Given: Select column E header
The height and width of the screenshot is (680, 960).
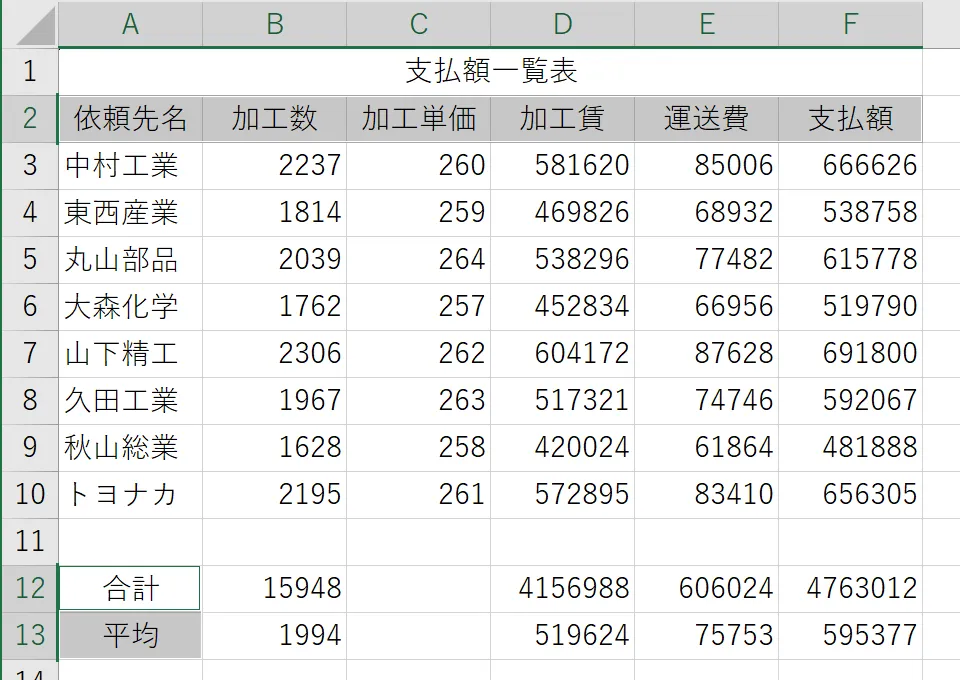Looking at the screenshot, I should pyautogui.click(x=706, y=24).
